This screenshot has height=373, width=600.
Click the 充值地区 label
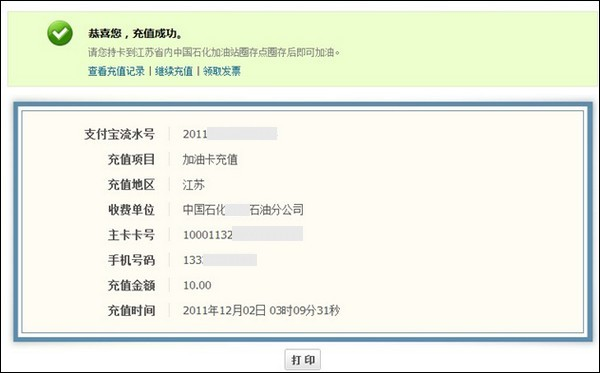tap(131, 185)
